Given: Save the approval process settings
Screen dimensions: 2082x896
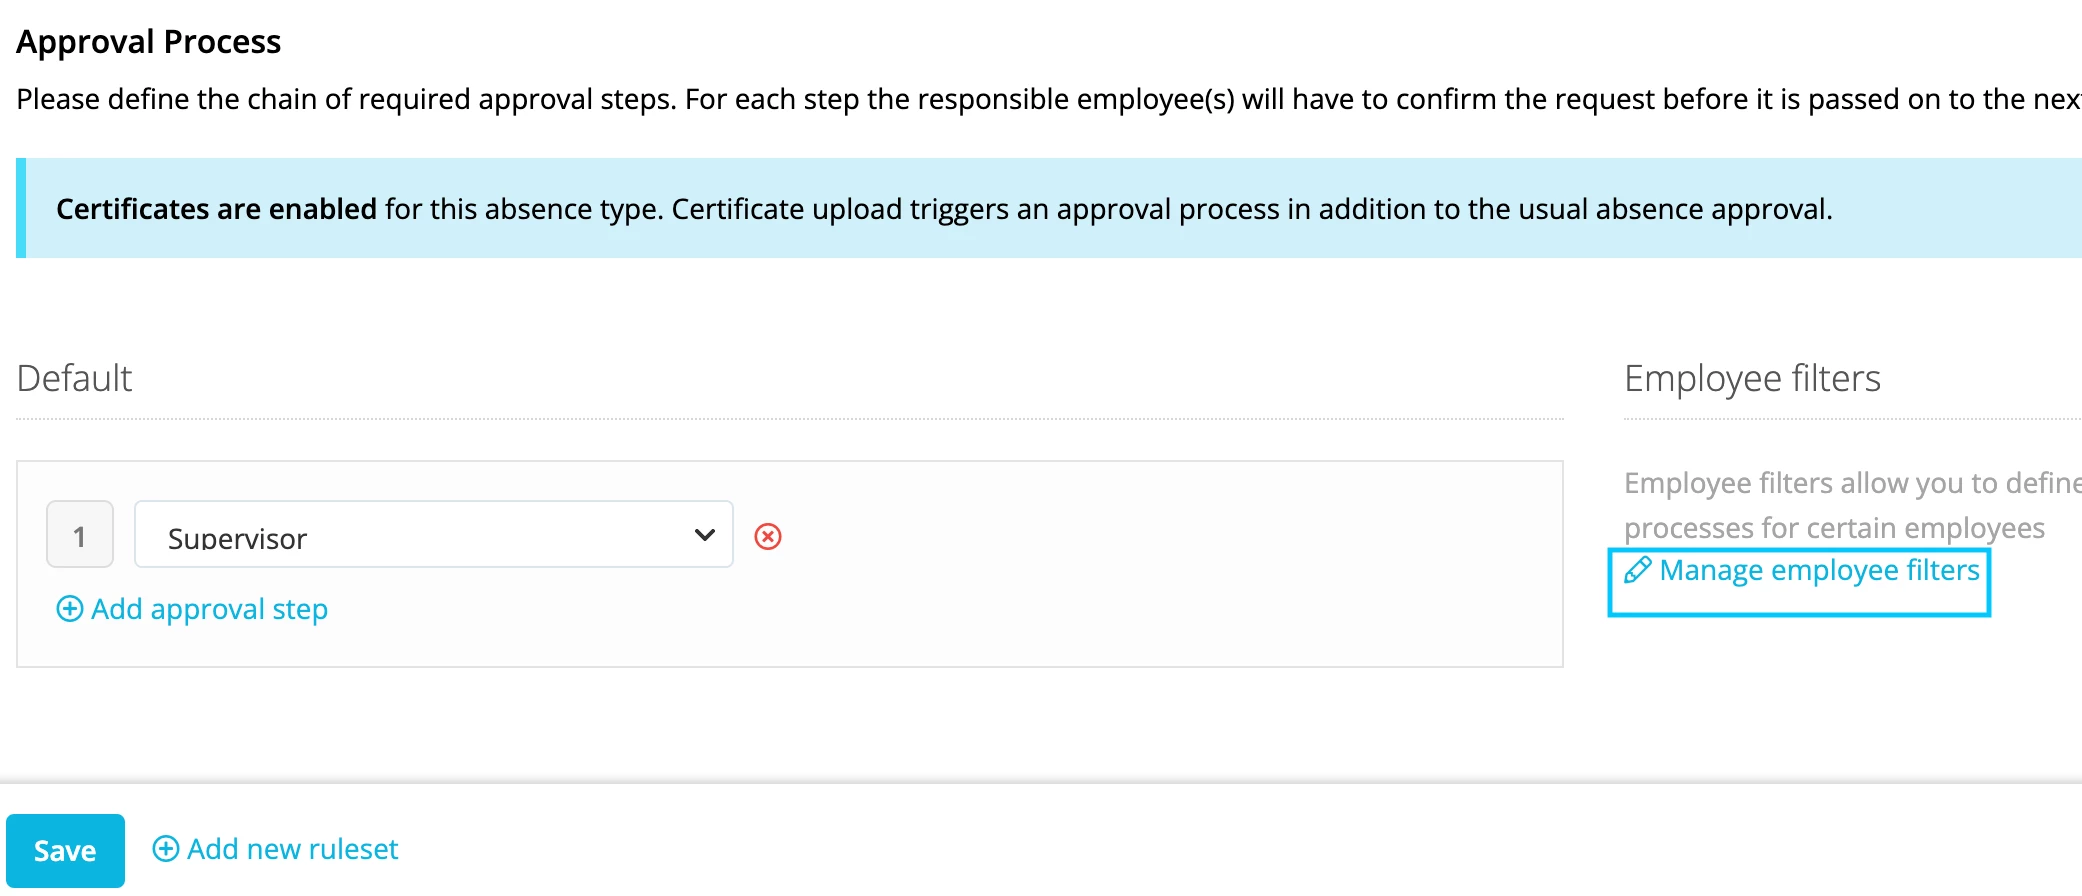Looking at the screenshot, I should [x=65, y=850].
